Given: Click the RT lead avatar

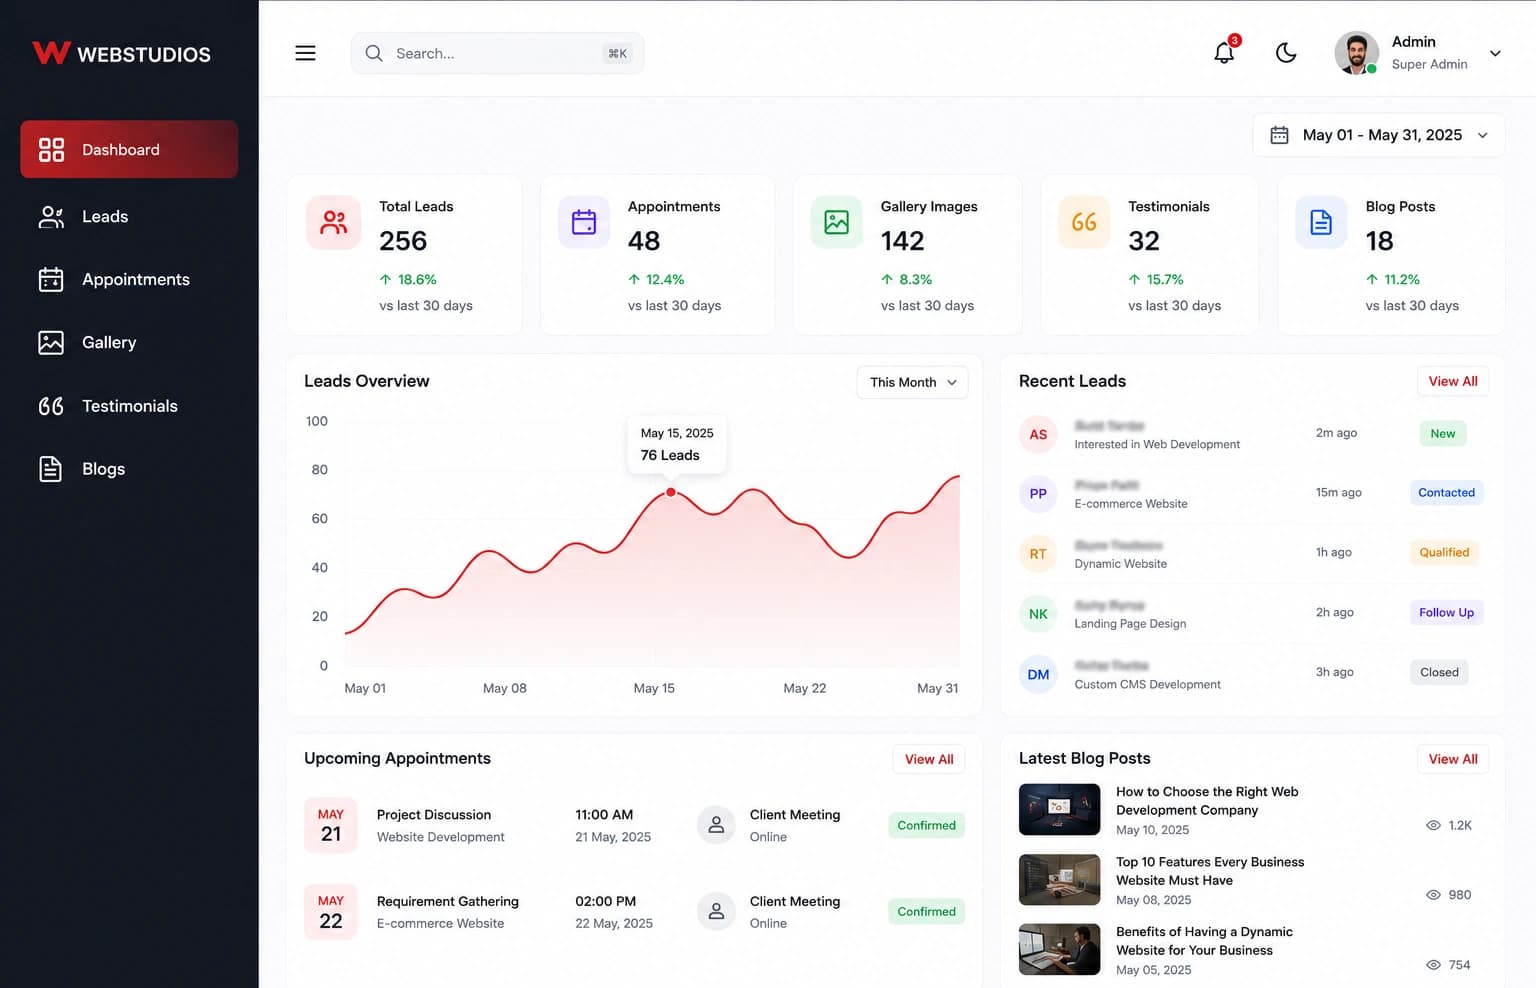Looking at the screenshot, I should click(x=1038, y=554).
